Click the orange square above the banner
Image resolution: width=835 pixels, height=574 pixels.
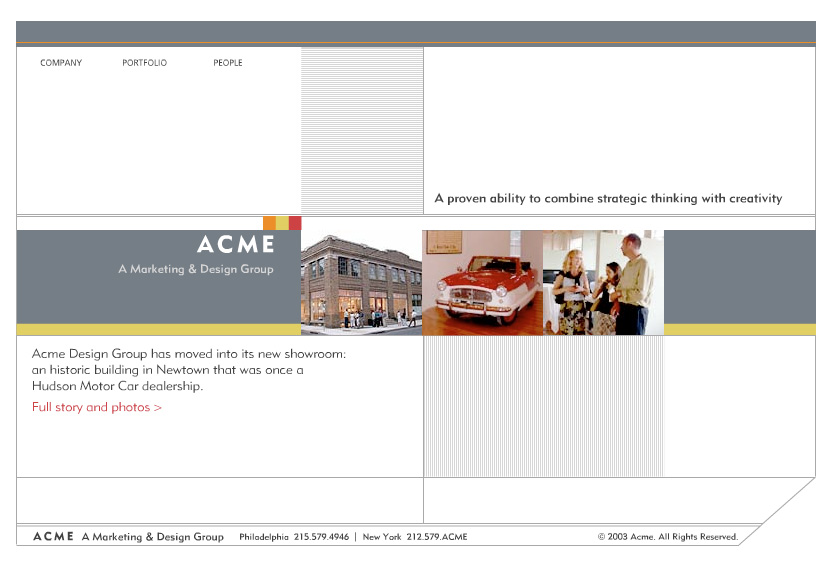coord(269,223)
